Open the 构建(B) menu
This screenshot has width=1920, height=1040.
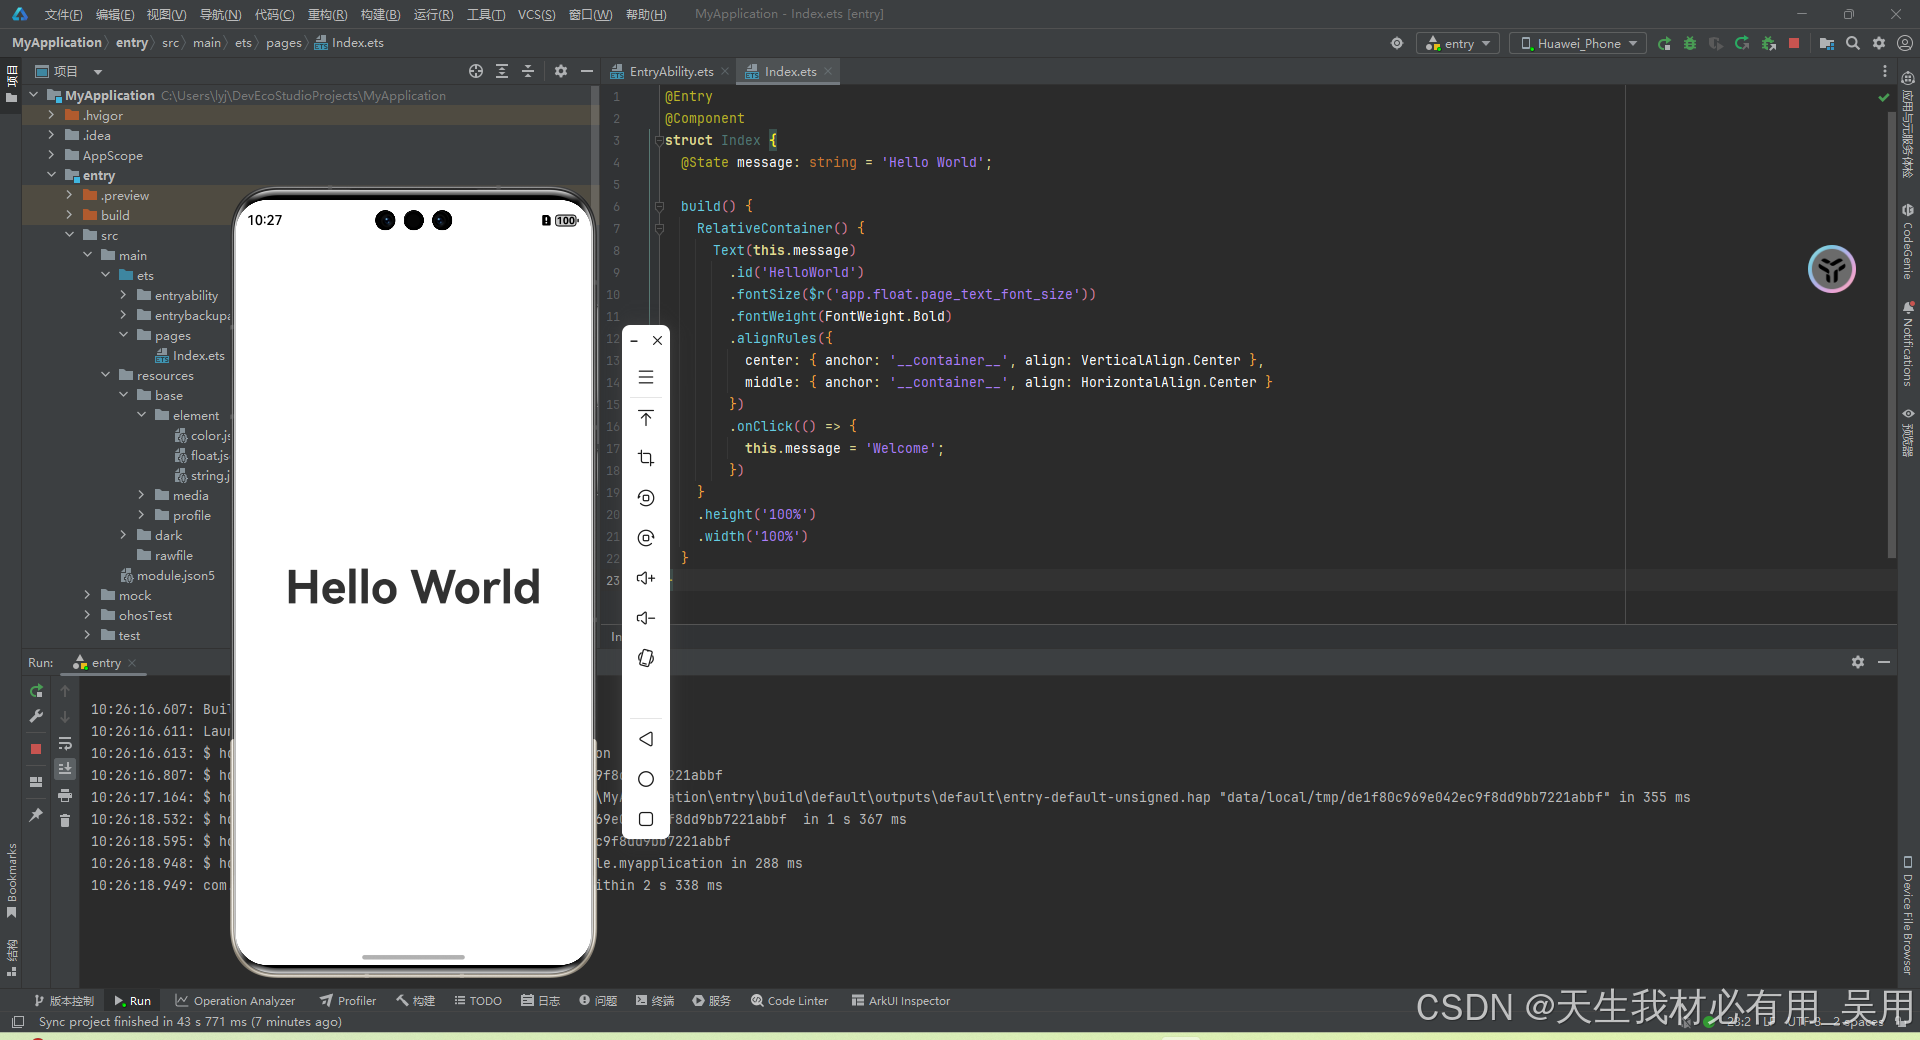[381, 14]
